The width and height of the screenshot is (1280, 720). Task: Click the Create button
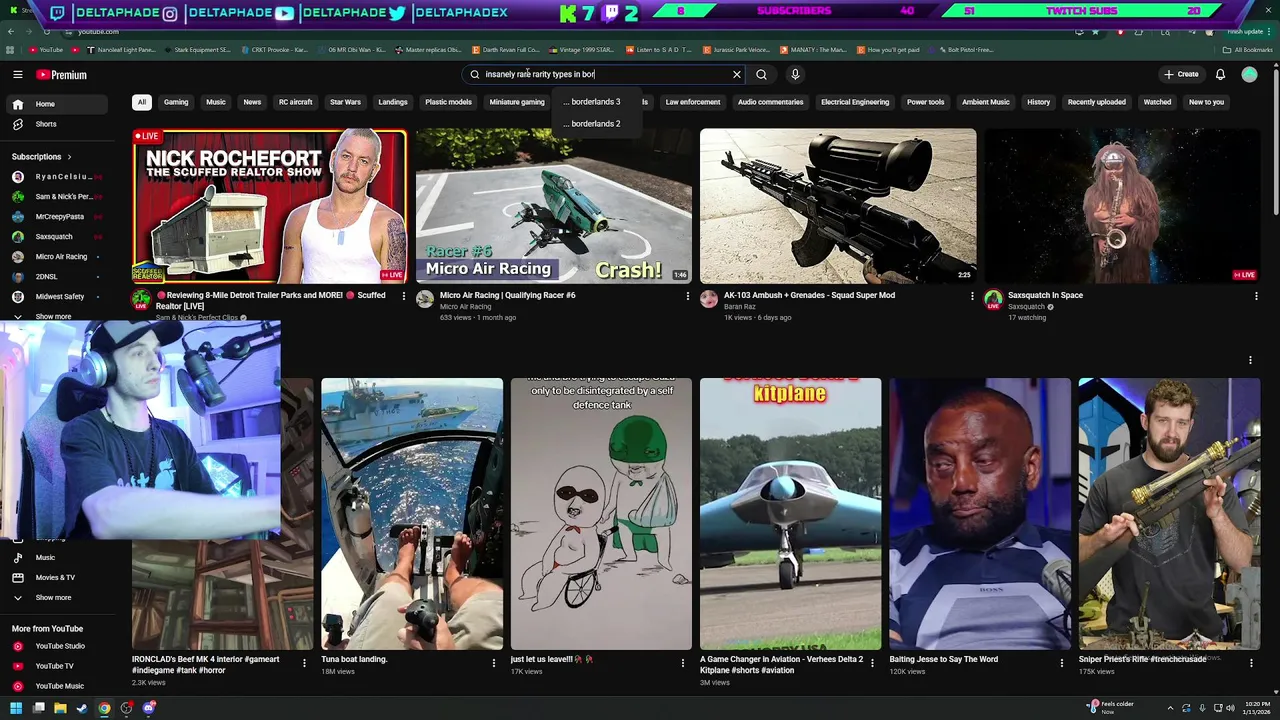point(1181,74)
